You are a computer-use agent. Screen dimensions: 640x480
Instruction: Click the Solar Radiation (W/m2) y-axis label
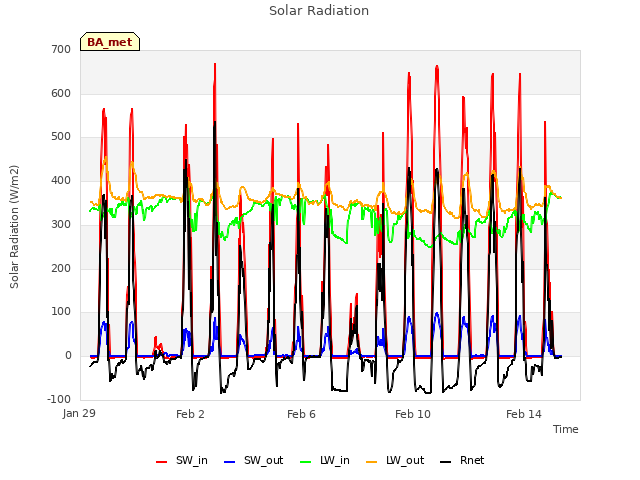click(x=14, y=227)
